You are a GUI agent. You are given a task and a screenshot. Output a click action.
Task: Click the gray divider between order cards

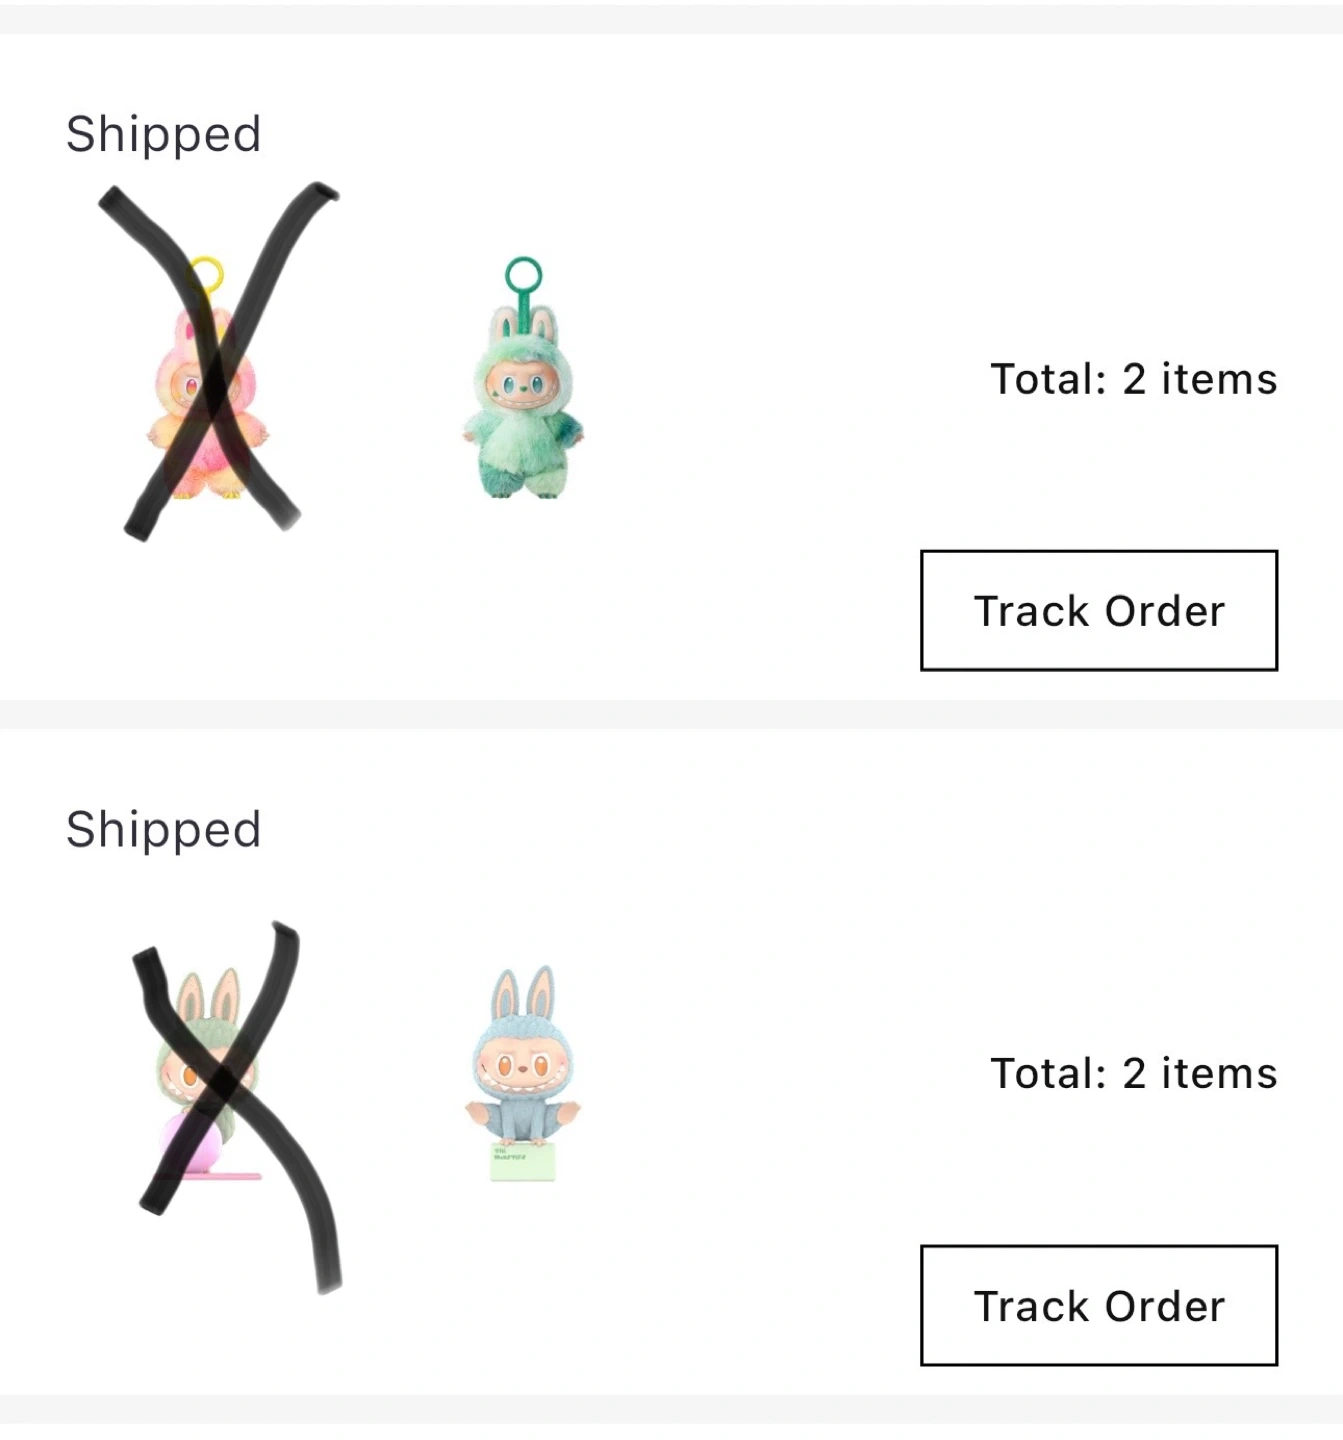click(671, 714)
